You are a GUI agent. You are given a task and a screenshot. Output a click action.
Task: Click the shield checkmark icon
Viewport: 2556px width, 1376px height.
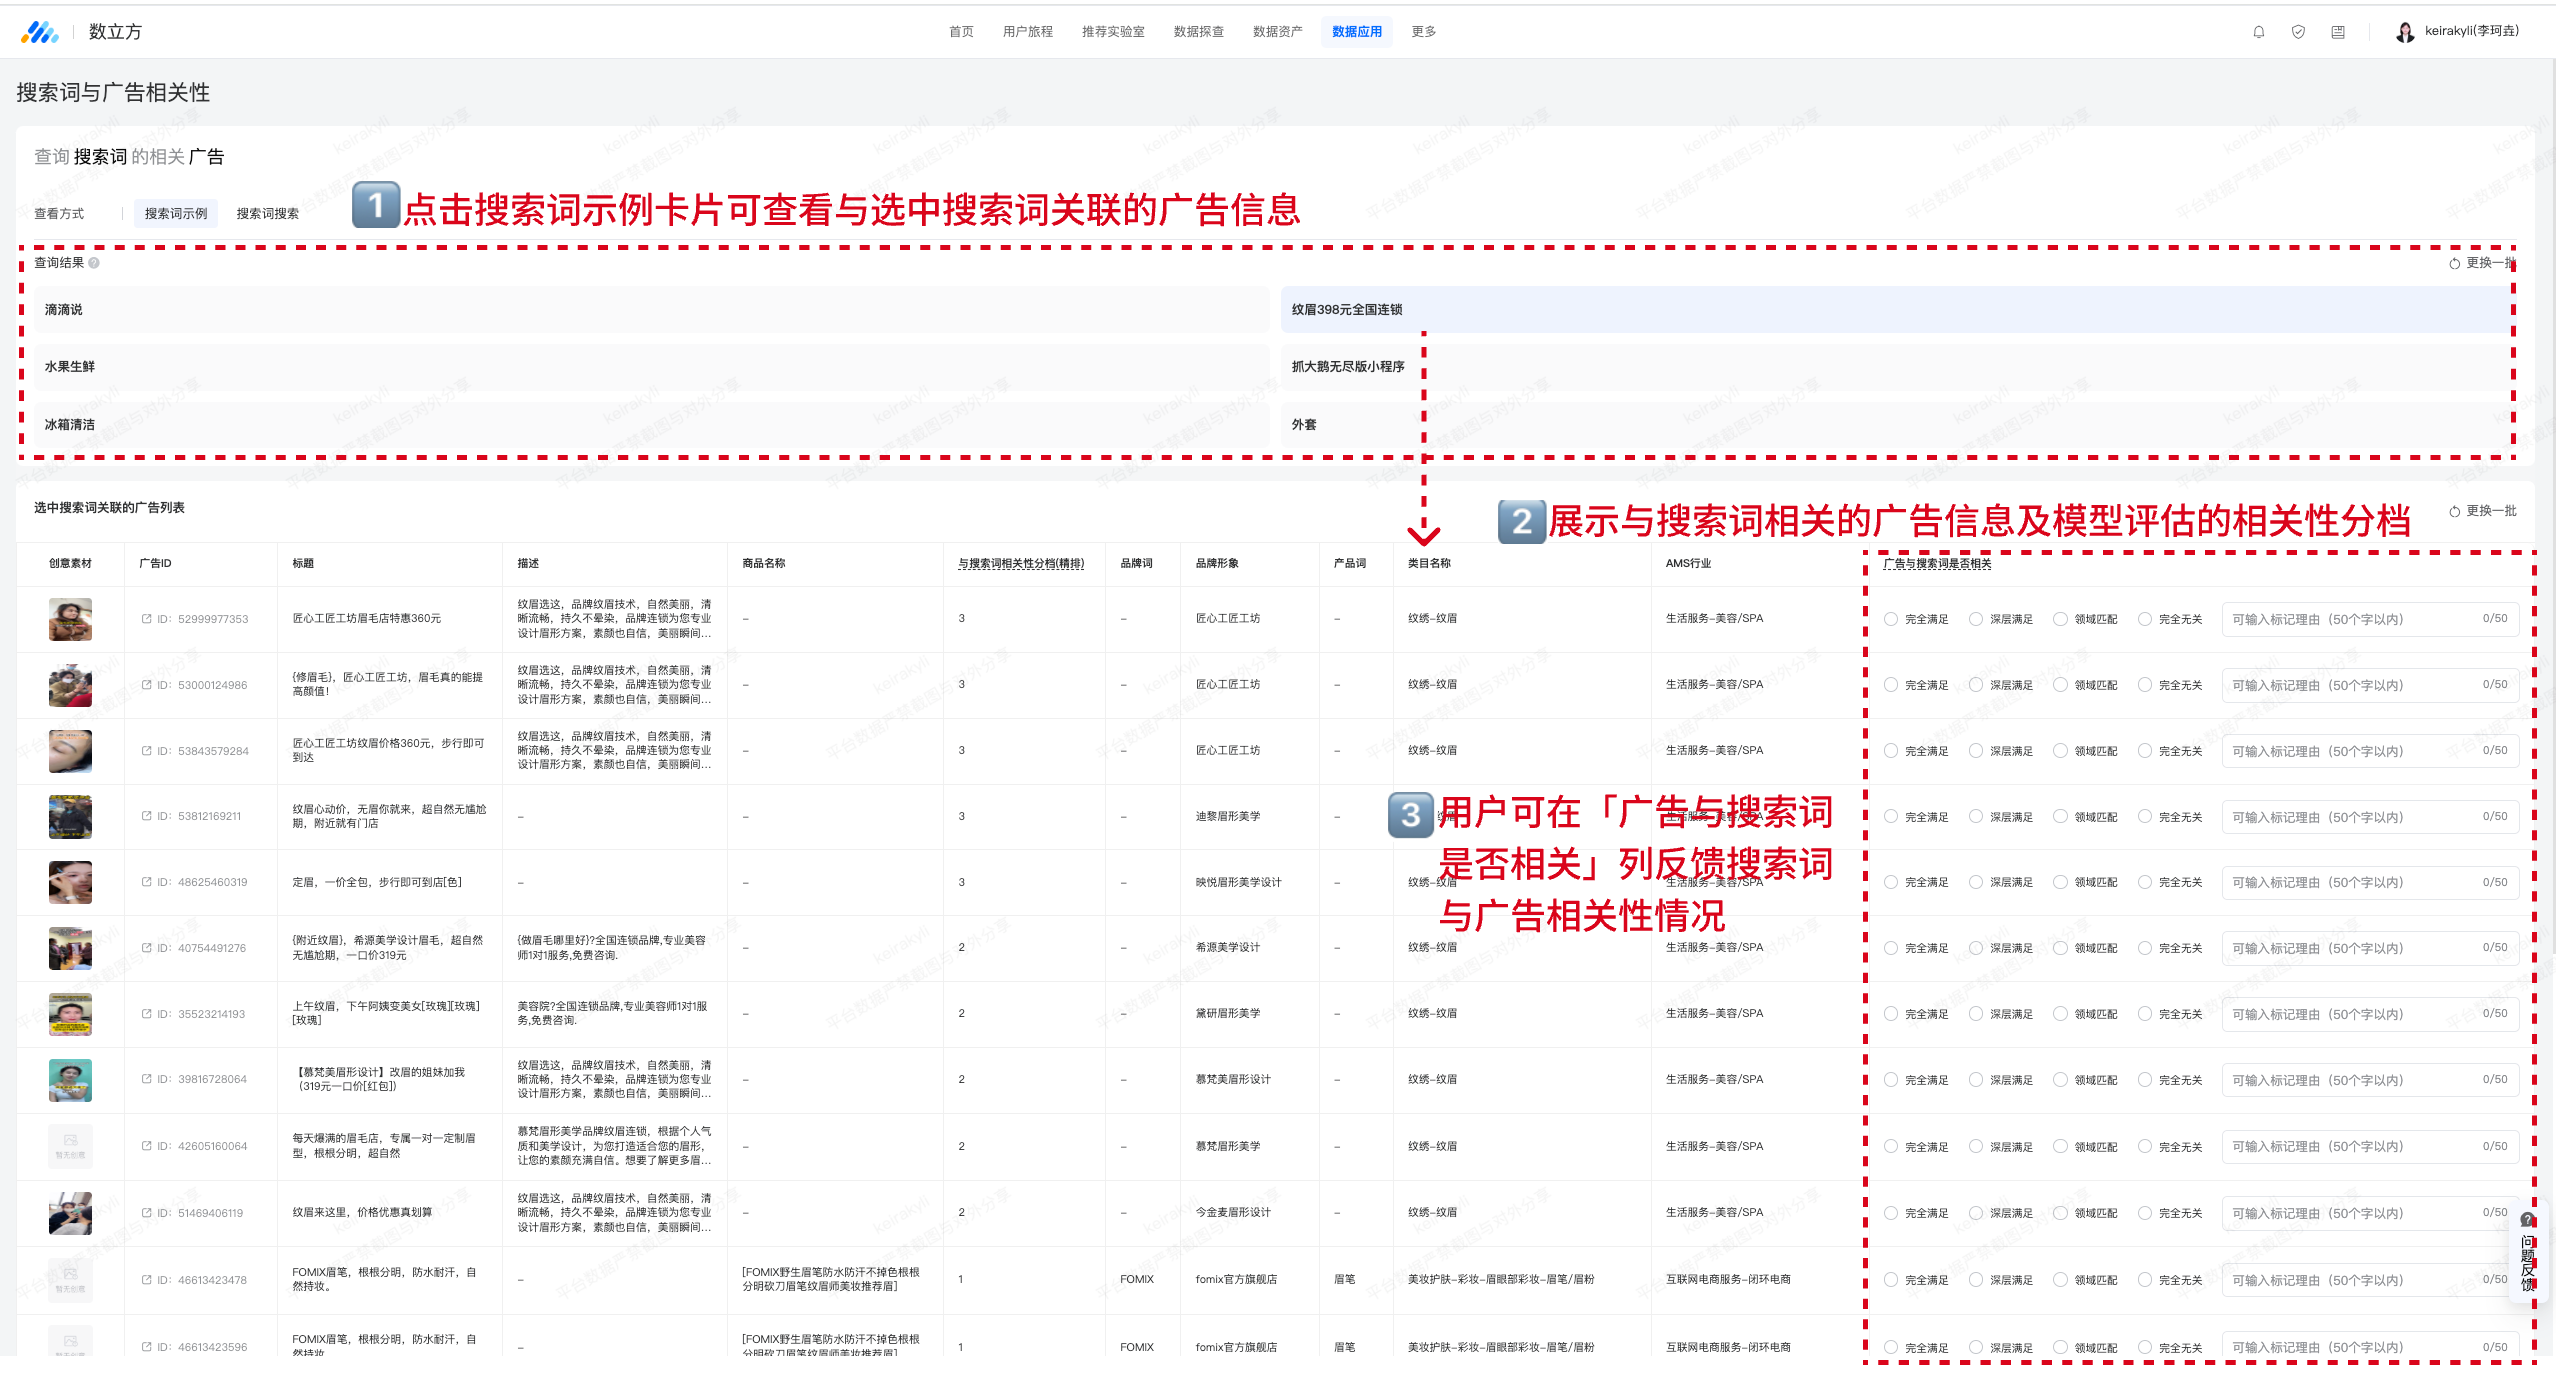(2298, 32)
